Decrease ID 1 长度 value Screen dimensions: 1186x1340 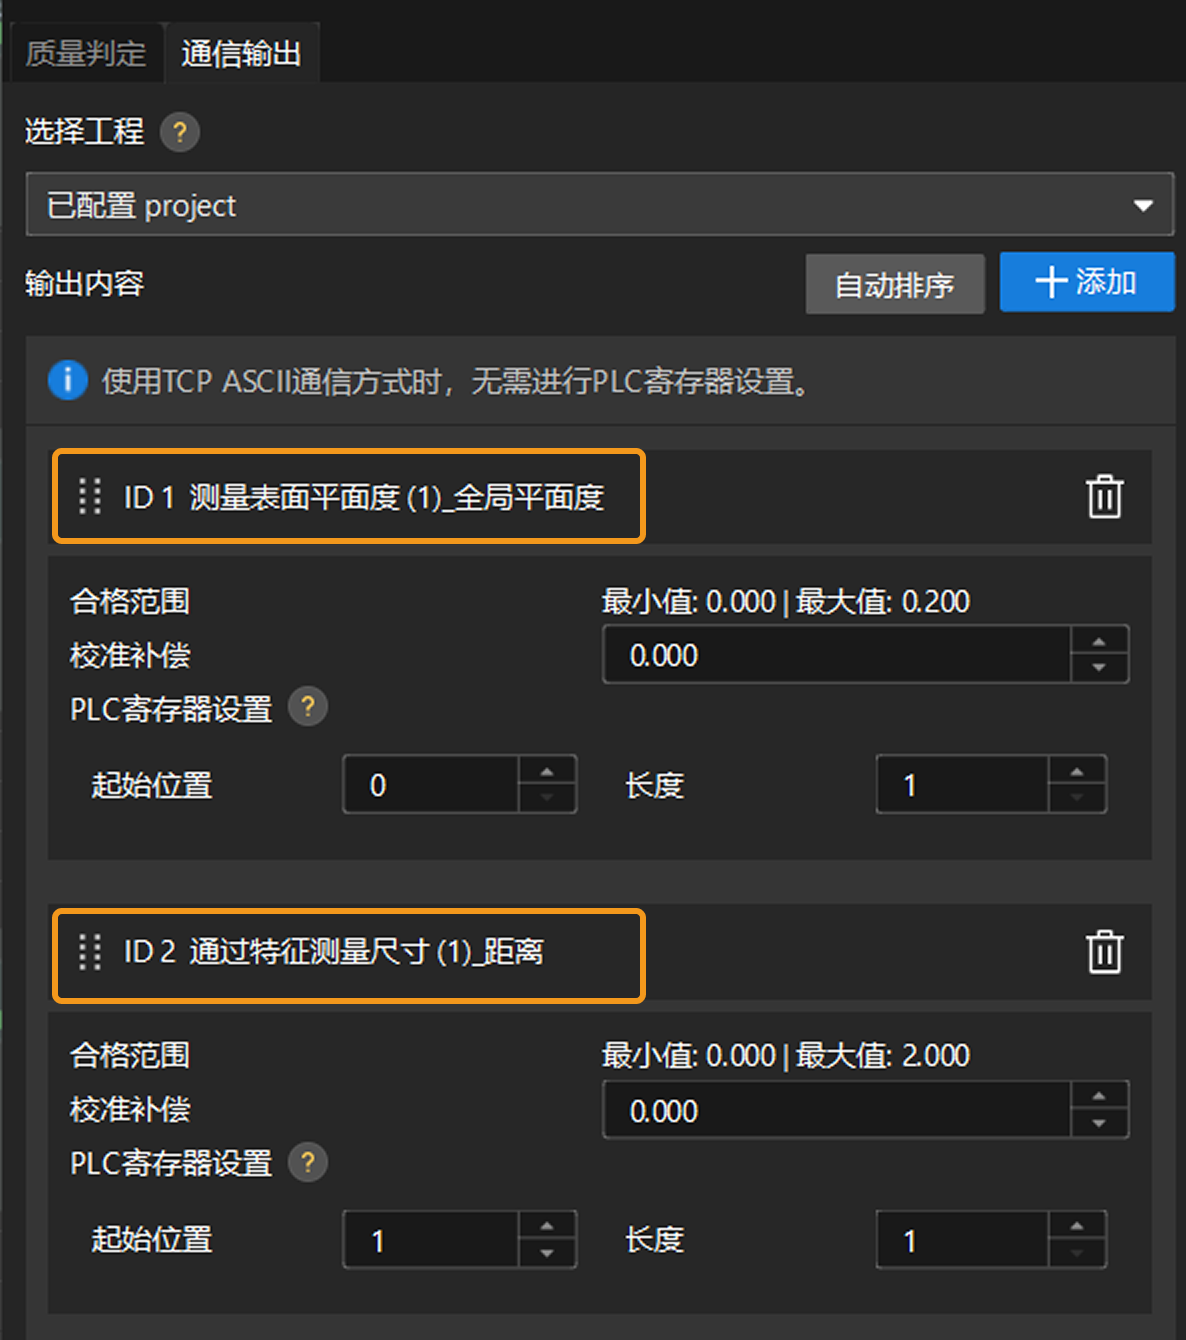click(x=1077, y=798)
